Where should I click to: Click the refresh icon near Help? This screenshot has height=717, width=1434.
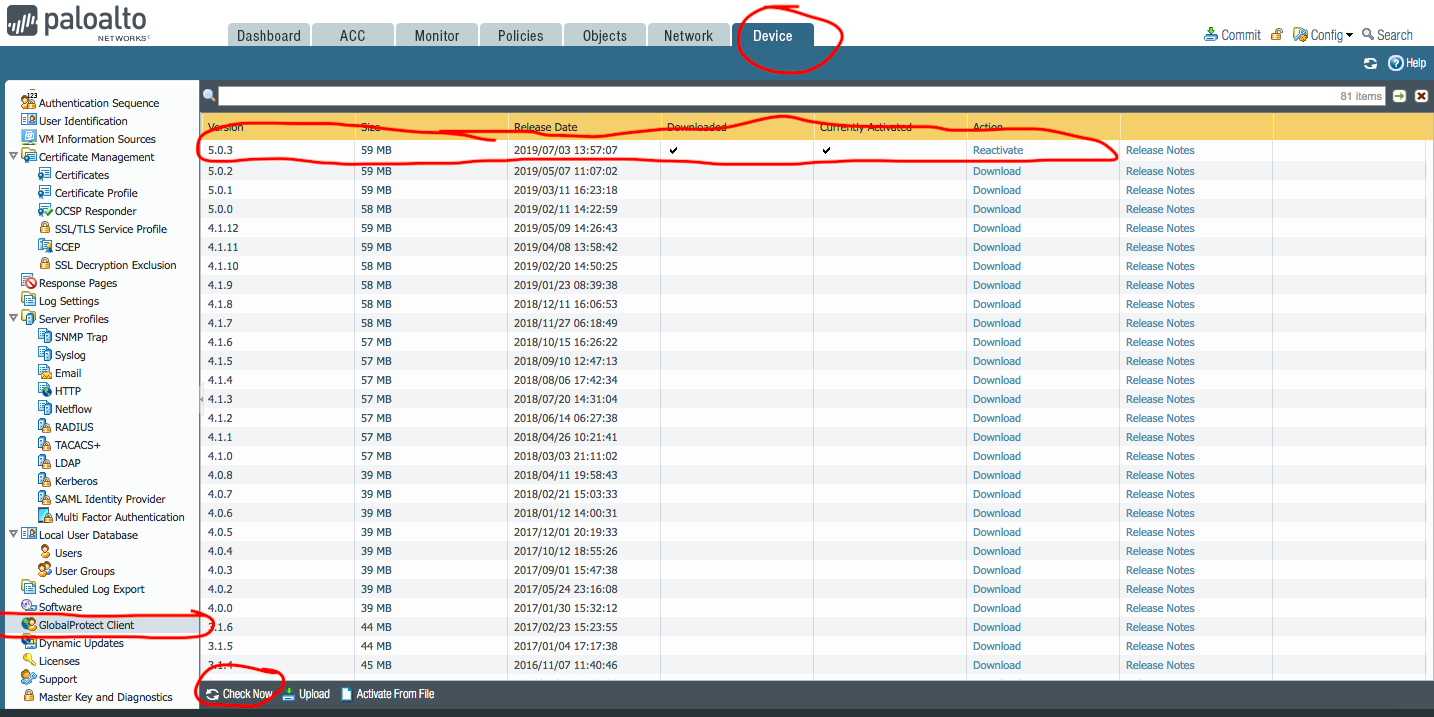[x=1370, y=63]
